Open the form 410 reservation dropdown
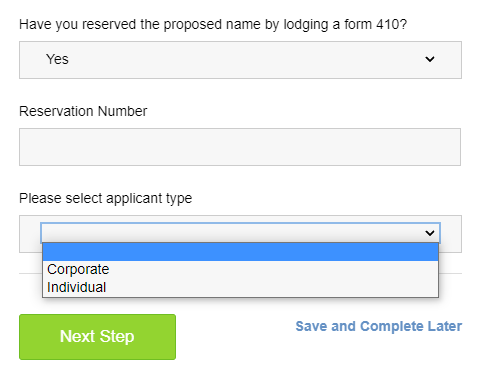Viewport: 487px width, 375px height. [x=240, y=60]
